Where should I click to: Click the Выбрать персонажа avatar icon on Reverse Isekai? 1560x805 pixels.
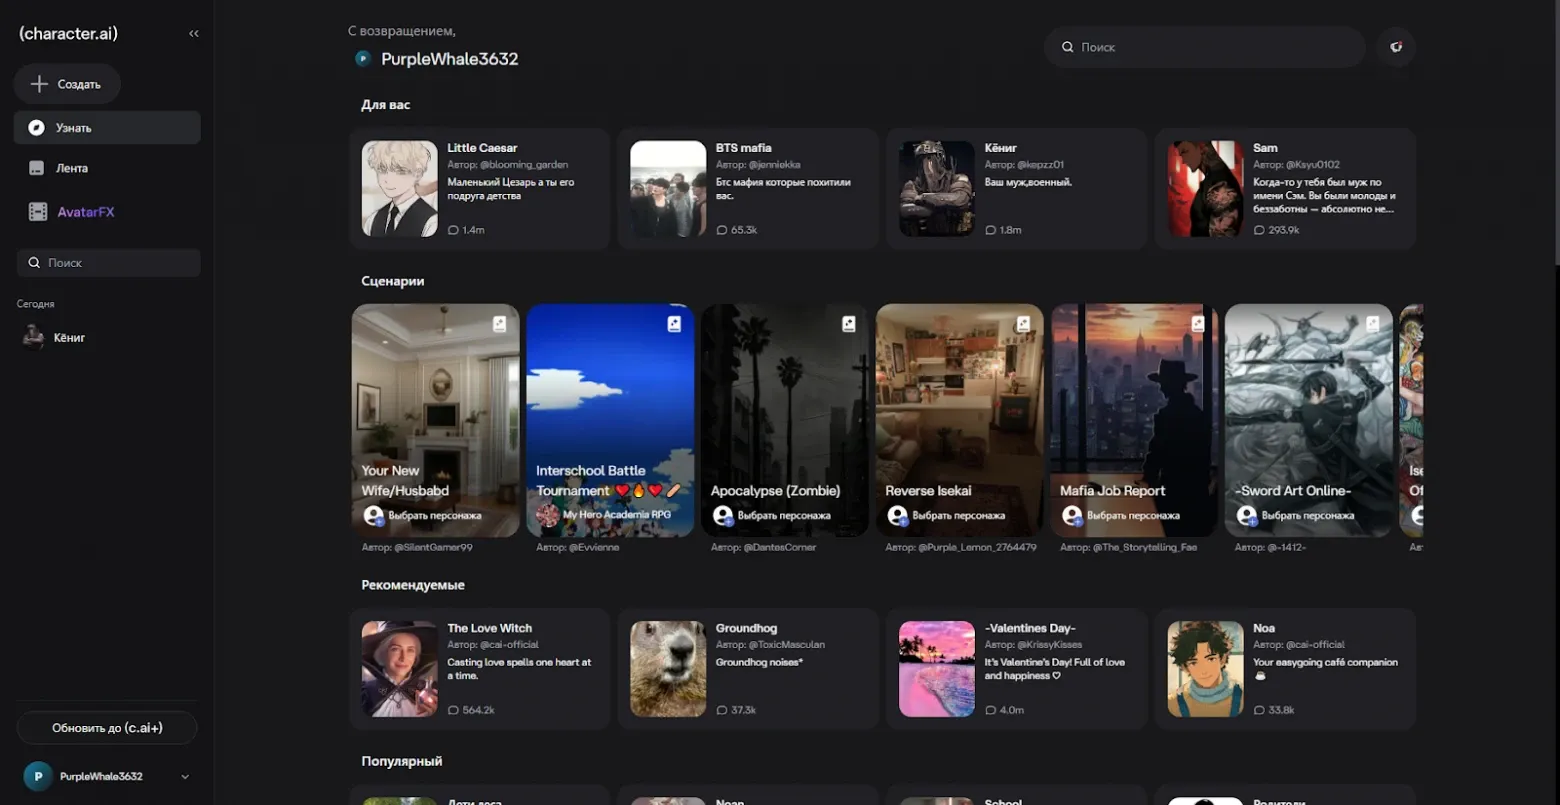(897, 515)
